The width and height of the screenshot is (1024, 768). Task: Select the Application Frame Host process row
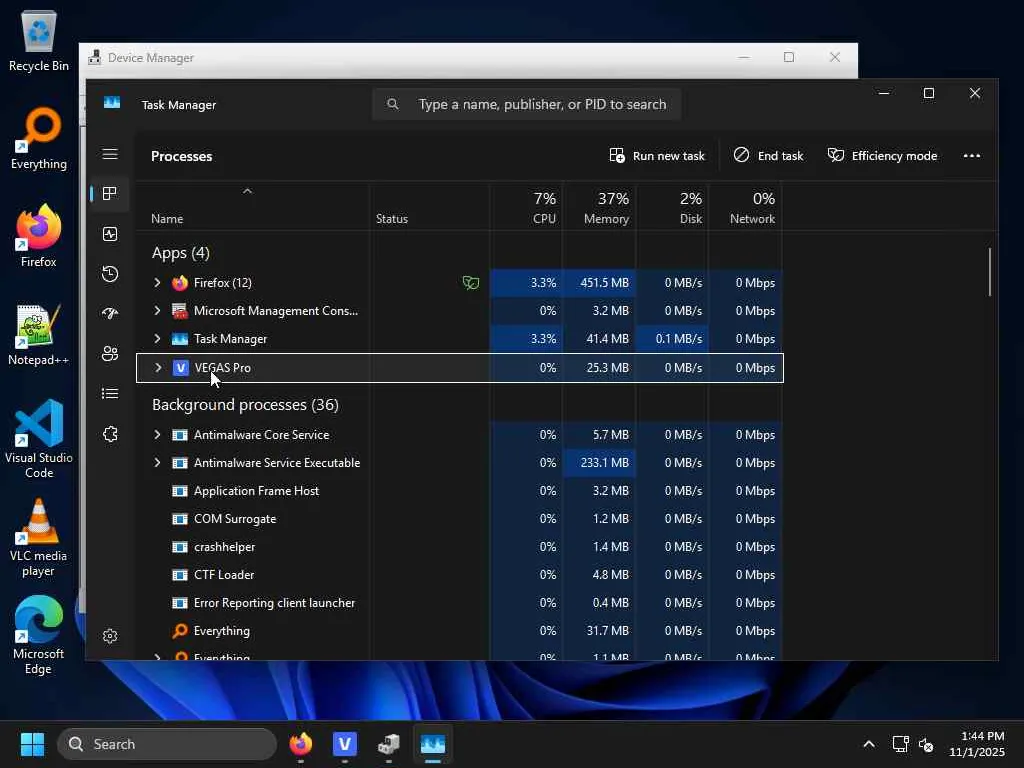pyautogui.click(x=459, y=491)
